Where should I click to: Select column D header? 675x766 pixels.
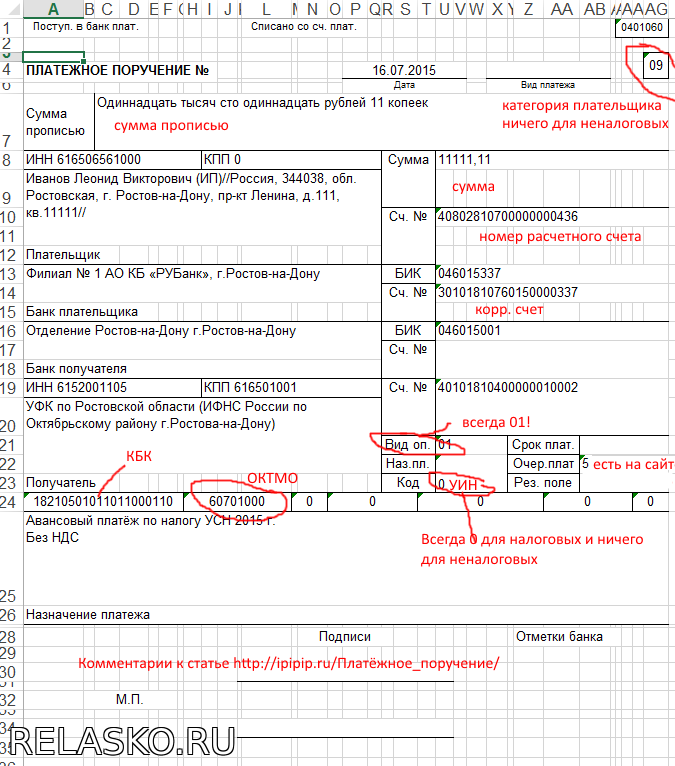(133, 9)
